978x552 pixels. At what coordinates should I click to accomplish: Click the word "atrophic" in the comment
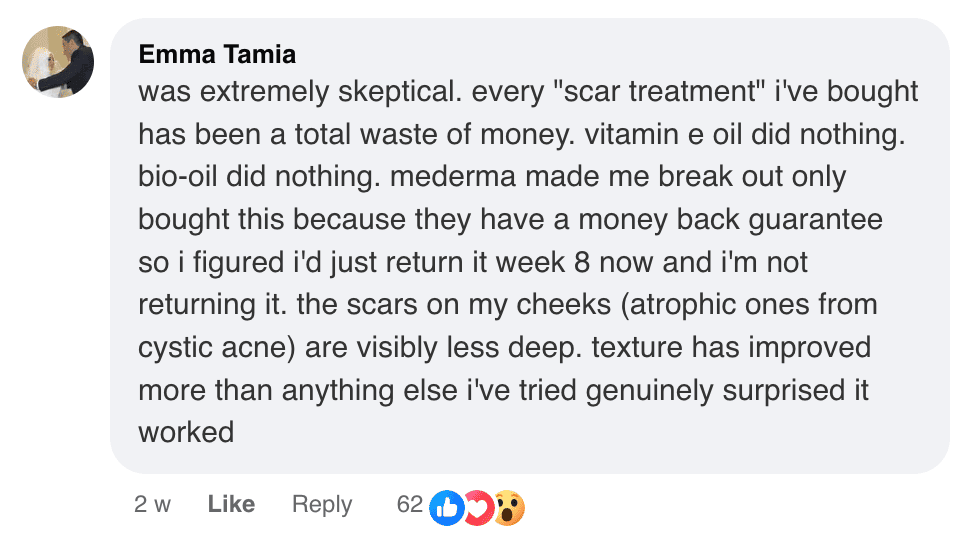(685, 305)
